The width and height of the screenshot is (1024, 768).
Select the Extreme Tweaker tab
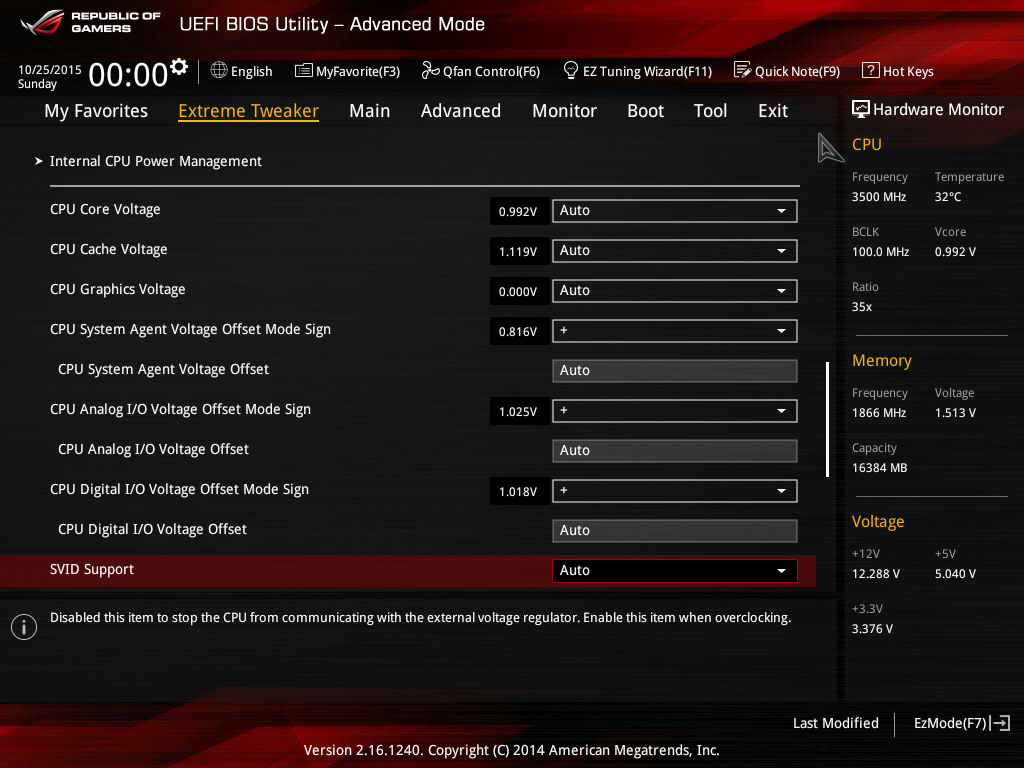(248, 111)
